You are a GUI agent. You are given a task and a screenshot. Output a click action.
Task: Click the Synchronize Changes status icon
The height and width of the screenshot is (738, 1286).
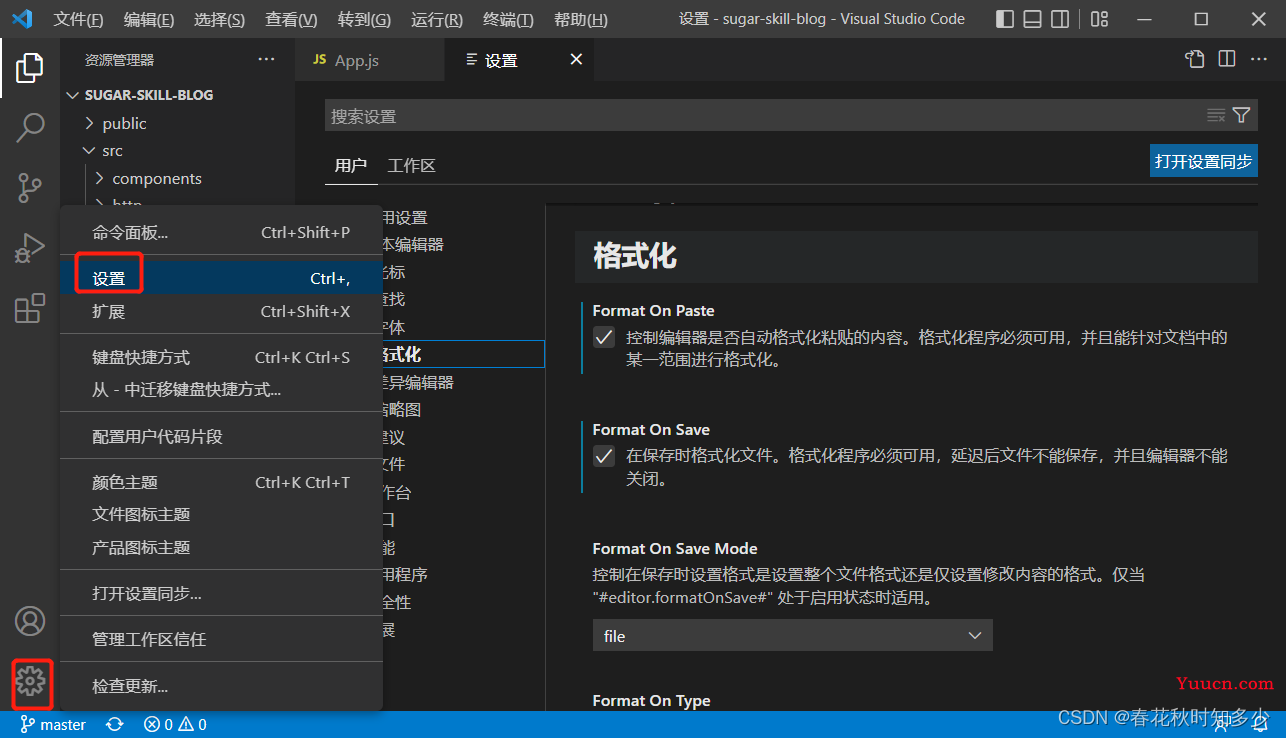point(115,724)
